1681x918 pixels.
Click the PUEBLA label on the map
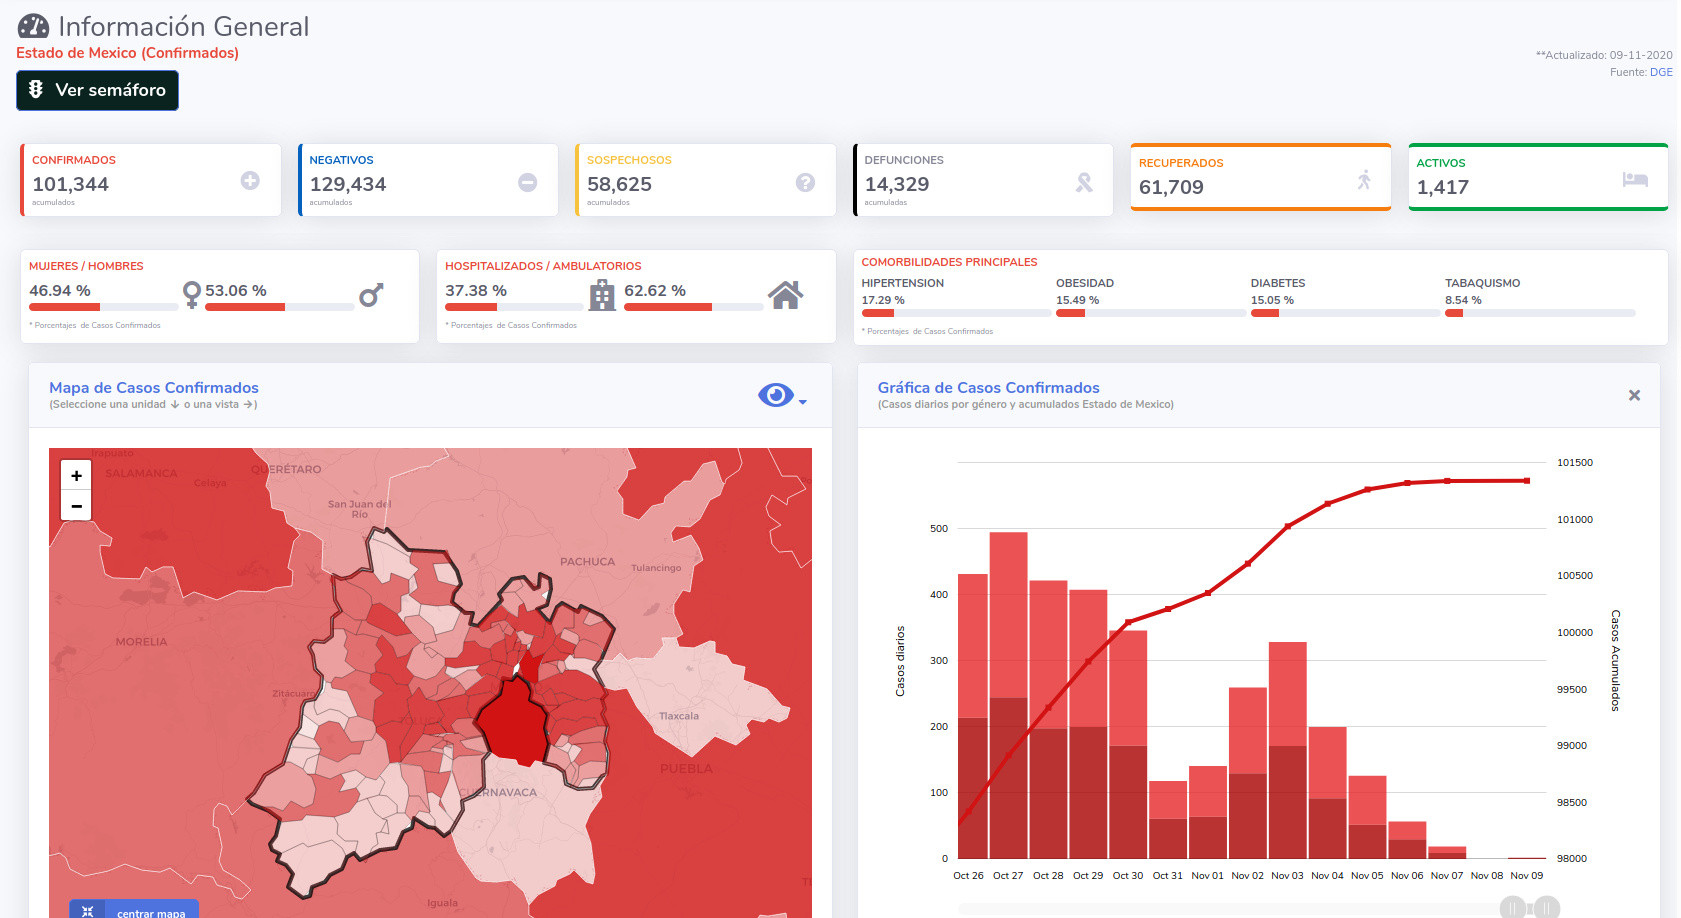[x=686, y=769]
